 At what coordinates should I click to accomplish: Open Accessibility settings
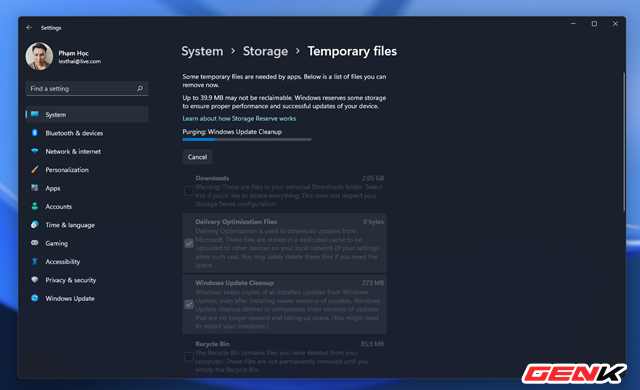pyautogui.click(x=87, y=261)
